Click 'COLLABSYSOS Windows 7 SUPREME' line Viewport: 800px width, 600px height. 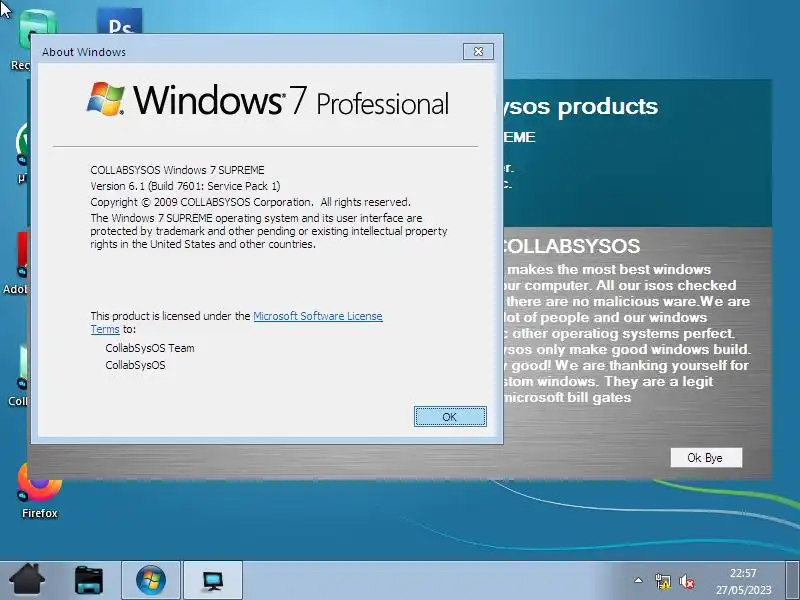click(177, 170)
